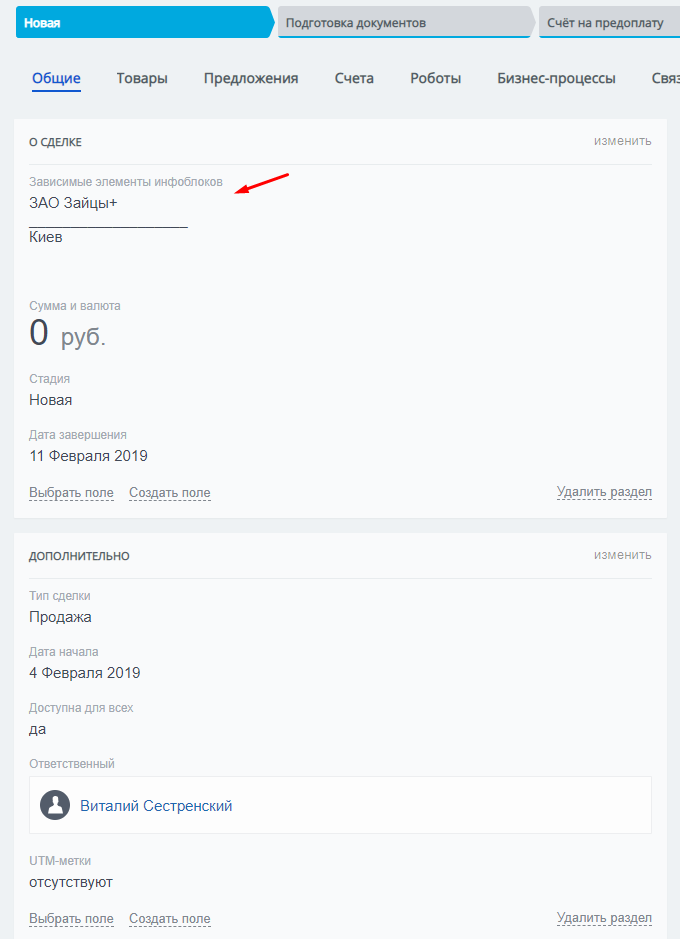Click Удалить раздел in Дополнительно section
This screenshot has height=939, width=680.
pos(604,917)
